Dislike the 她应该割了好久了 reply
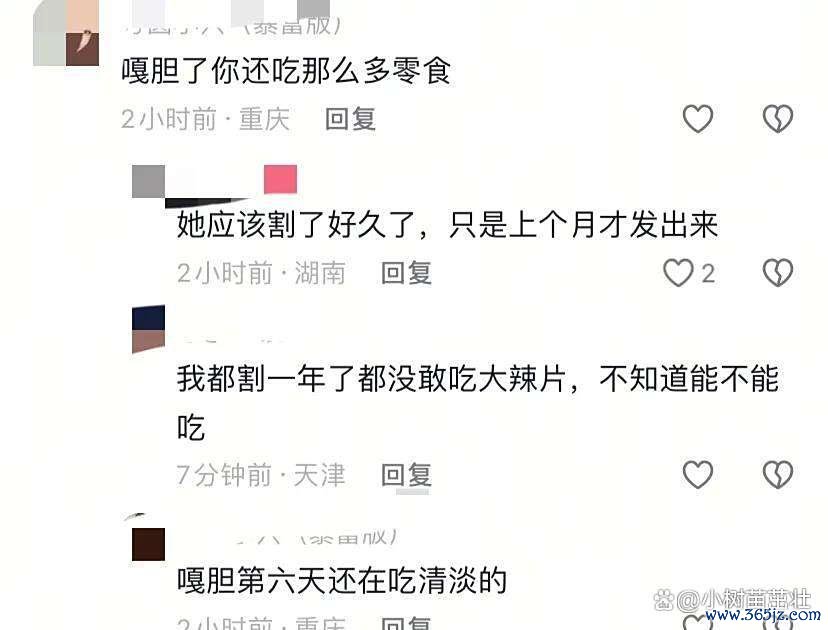828x630 pixels. (x=778, y=272)
